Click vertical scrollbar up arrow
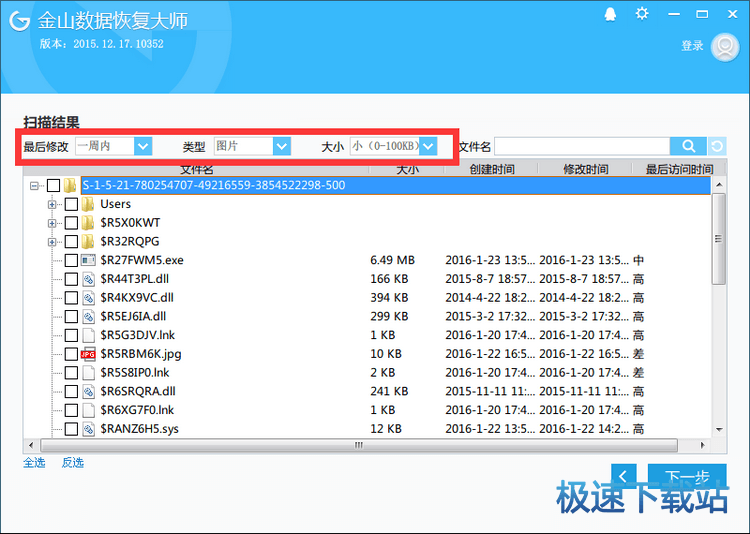The height and width of the screenshot is (534, 750). 719,185
